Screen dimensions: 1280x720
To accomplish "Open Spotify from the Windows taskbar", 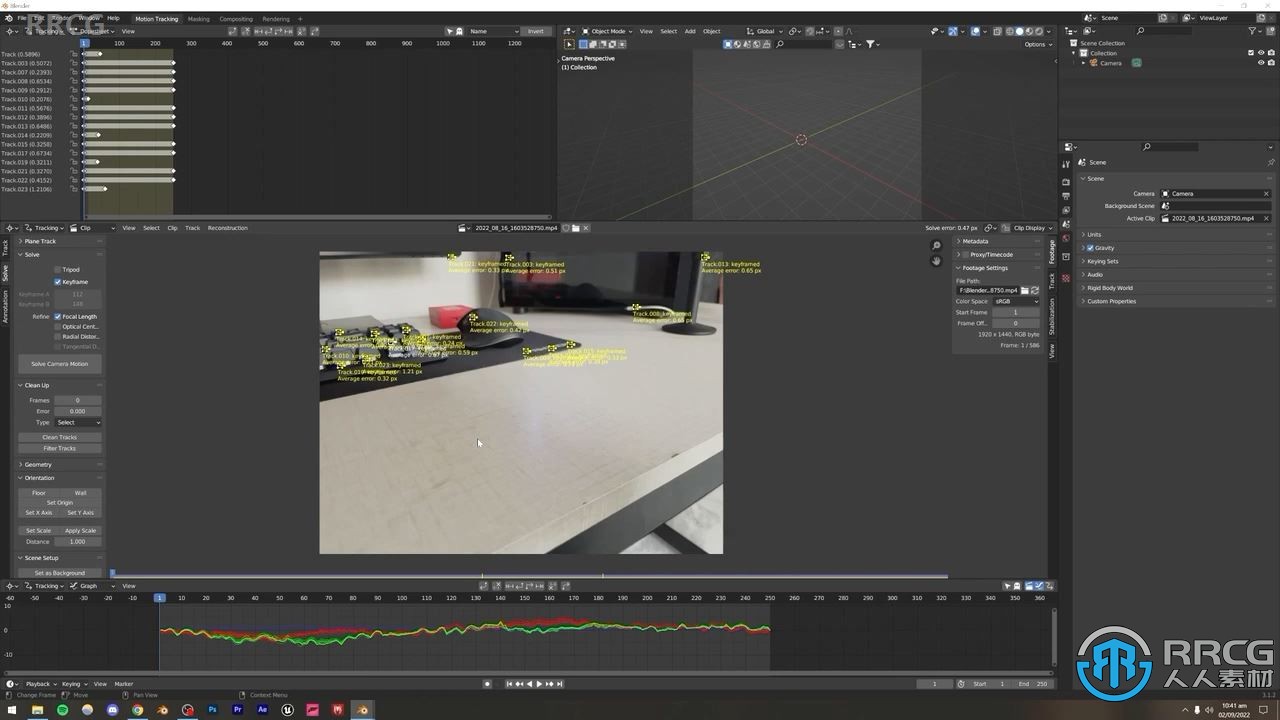I will 62,710.
